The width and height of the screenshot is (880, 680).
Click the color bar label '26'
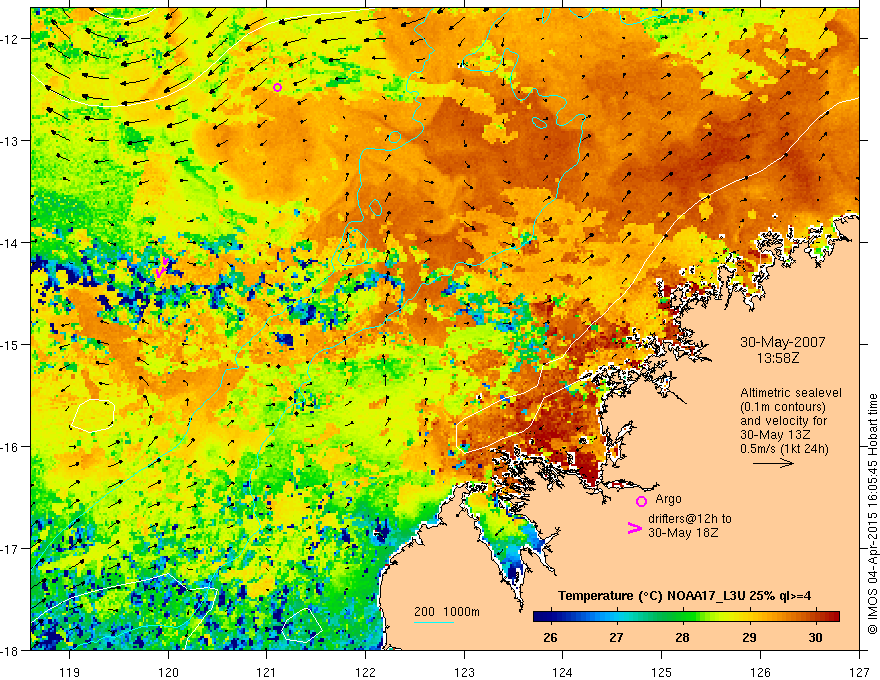[x=551, y=637]
